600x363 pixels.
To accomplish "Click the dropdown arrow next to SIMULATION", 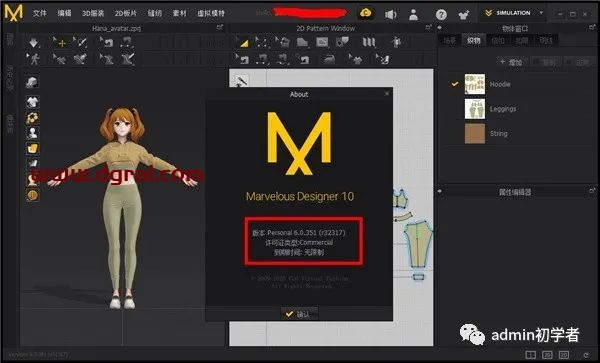I will pyautogui.click(x=541, y=13).
